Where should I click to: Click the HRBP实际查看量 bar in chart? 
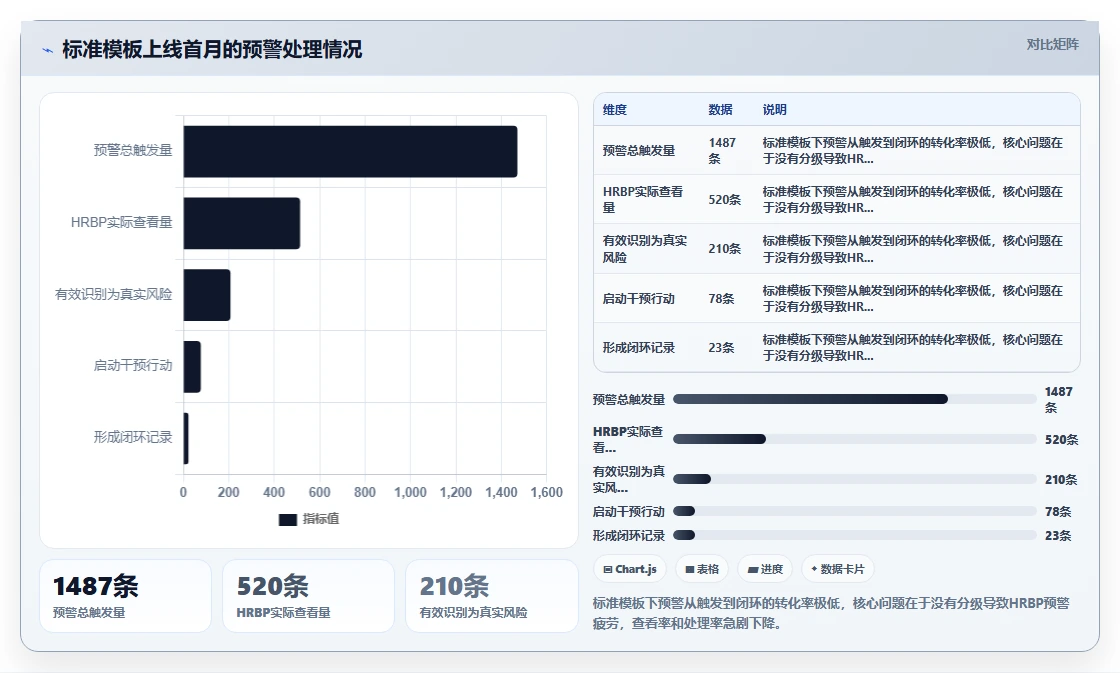tap(241, 223)
